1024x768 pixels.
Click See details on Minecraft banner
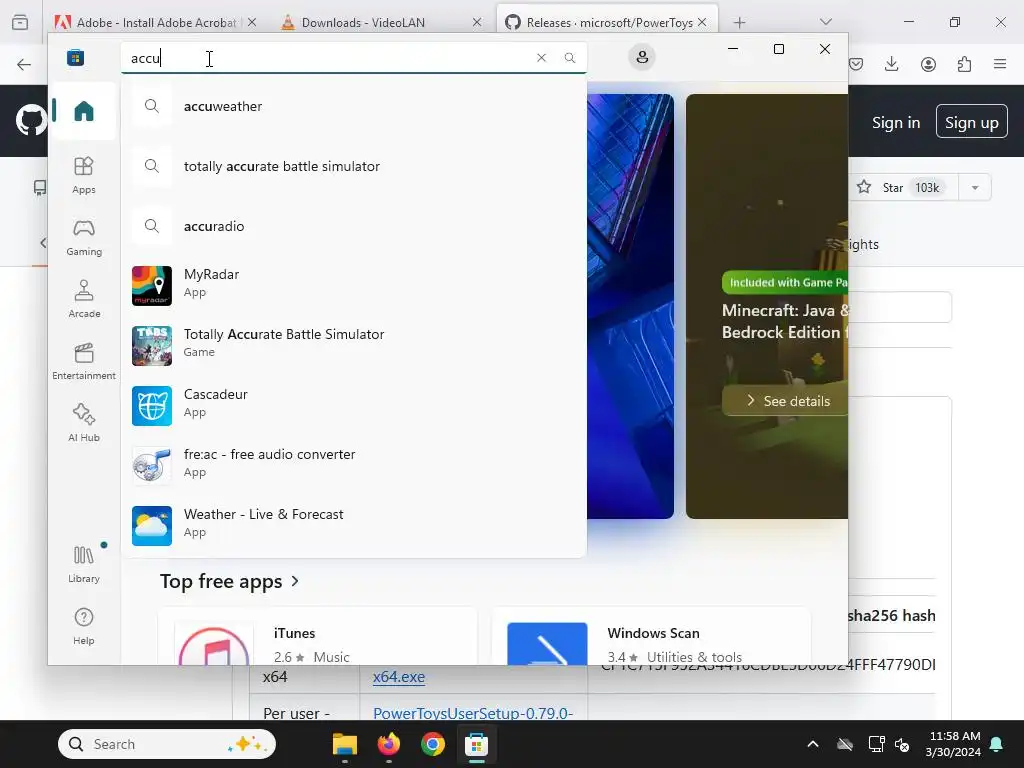[785, 401]
